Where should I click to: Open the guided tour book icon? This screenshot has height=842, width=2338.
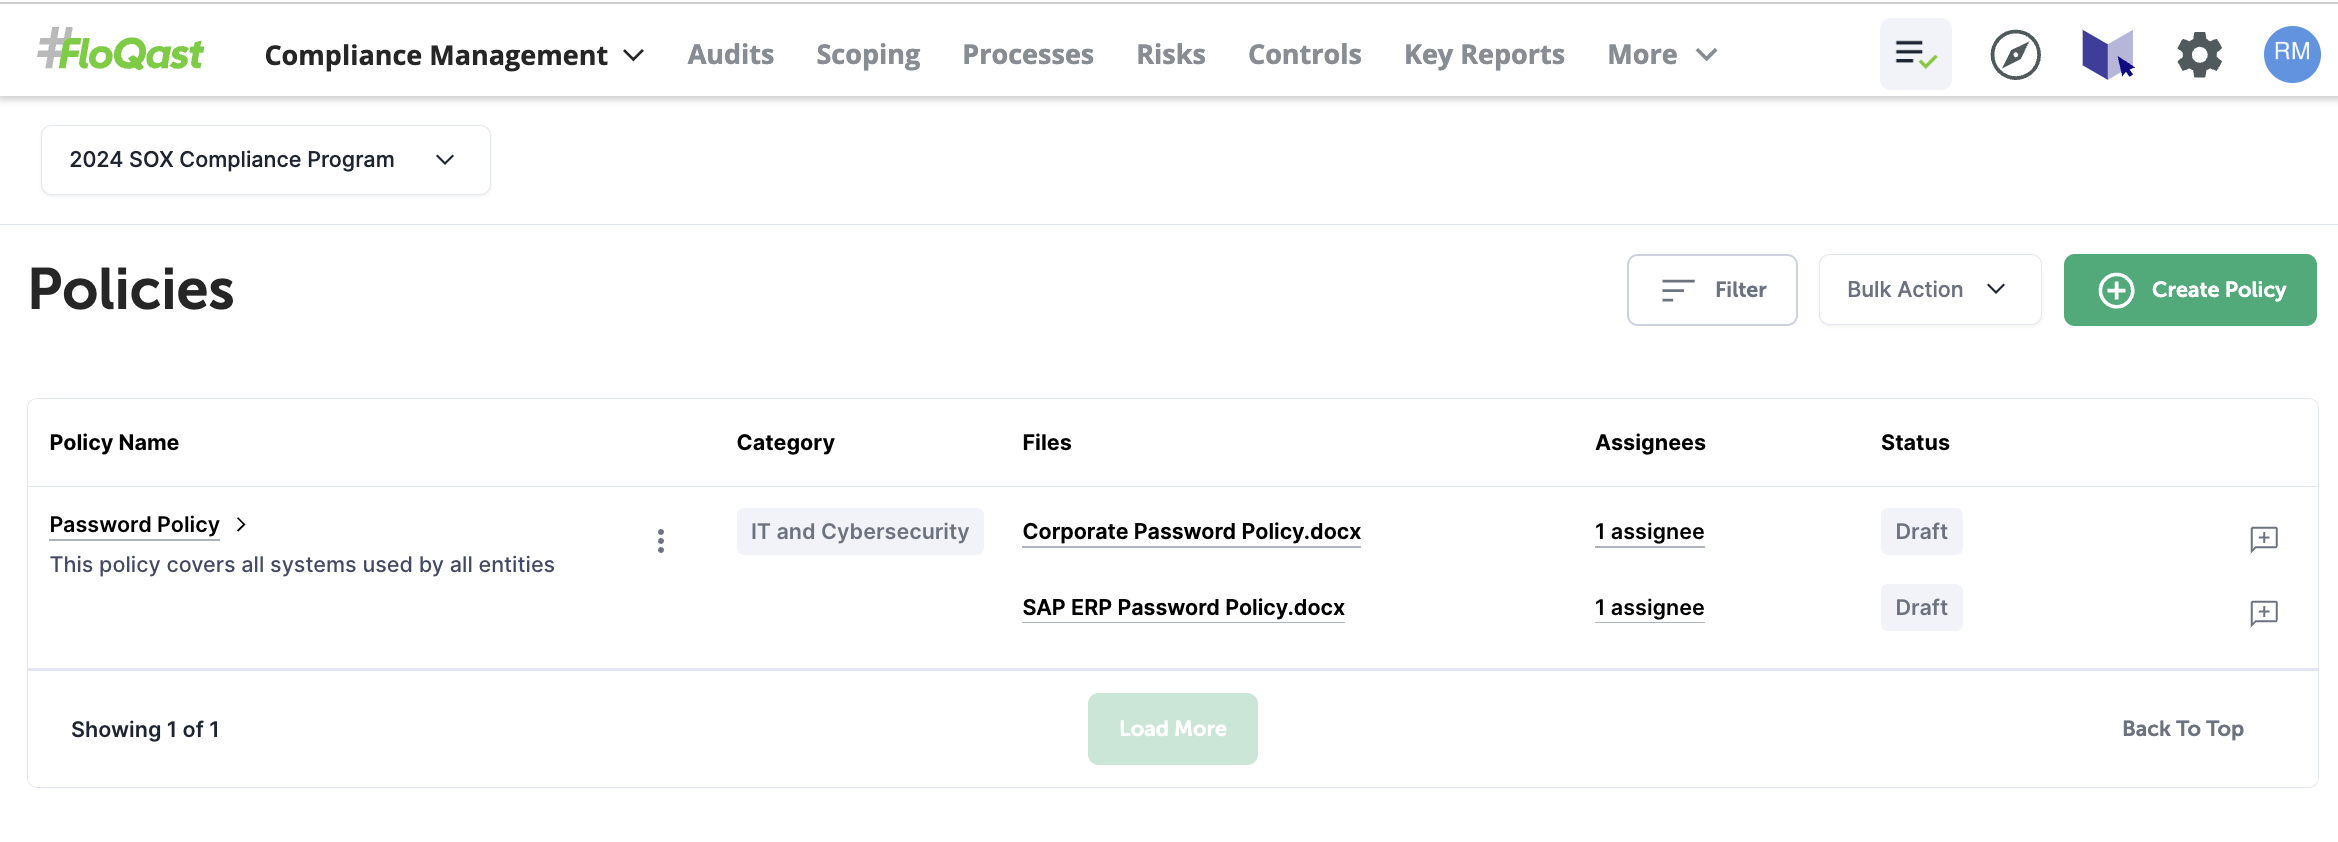pos(2108,54)
